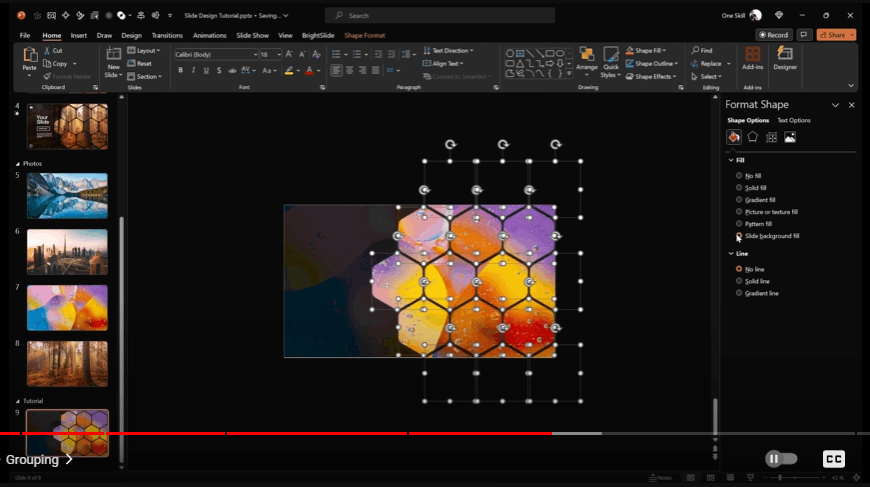Click the Record button
This screenshot has height=487, width=870.
pyautogui.click(x=773, y=35)
